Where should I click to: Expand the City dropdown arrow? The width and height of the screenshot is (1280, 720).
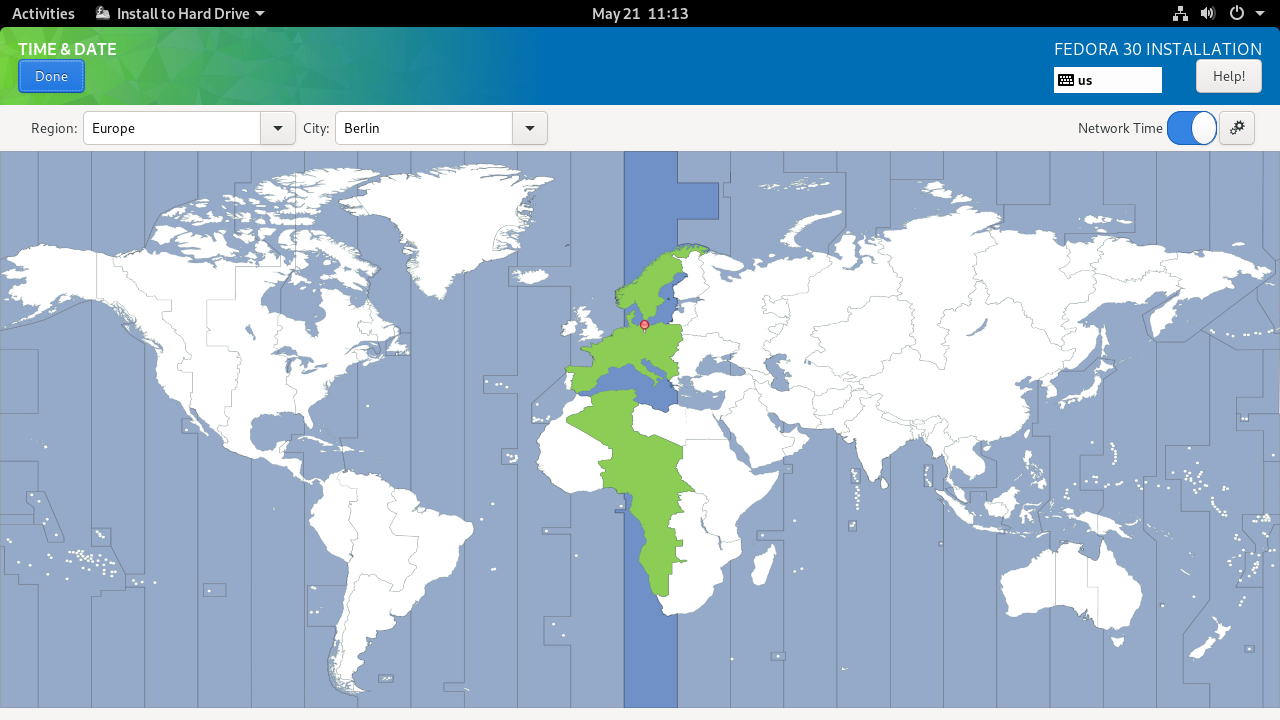coord(529,128)
